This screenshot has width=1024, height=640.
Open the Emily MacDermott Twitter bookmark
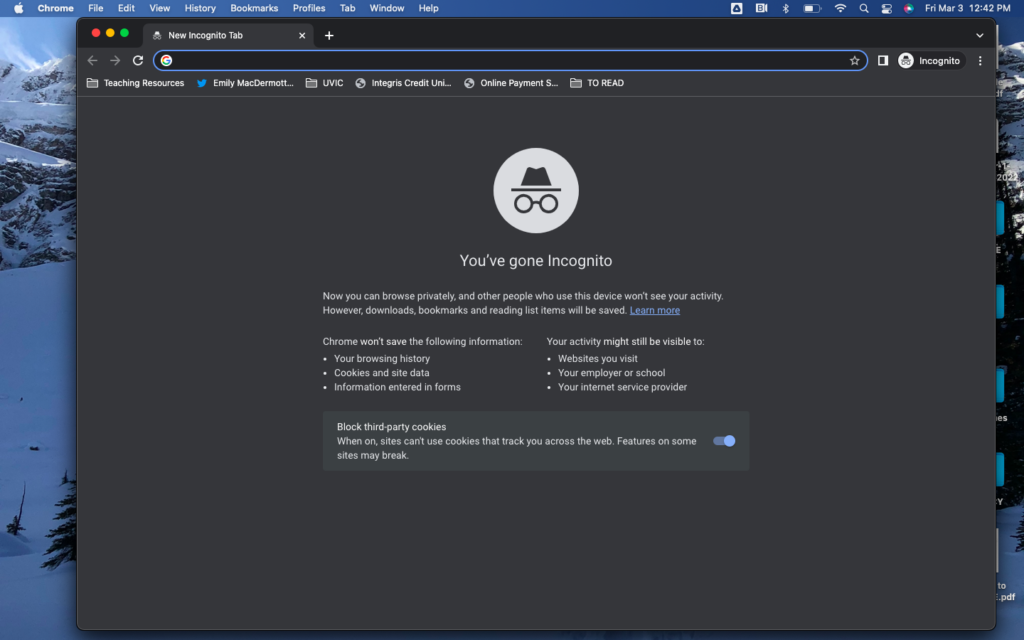point(245,83)
